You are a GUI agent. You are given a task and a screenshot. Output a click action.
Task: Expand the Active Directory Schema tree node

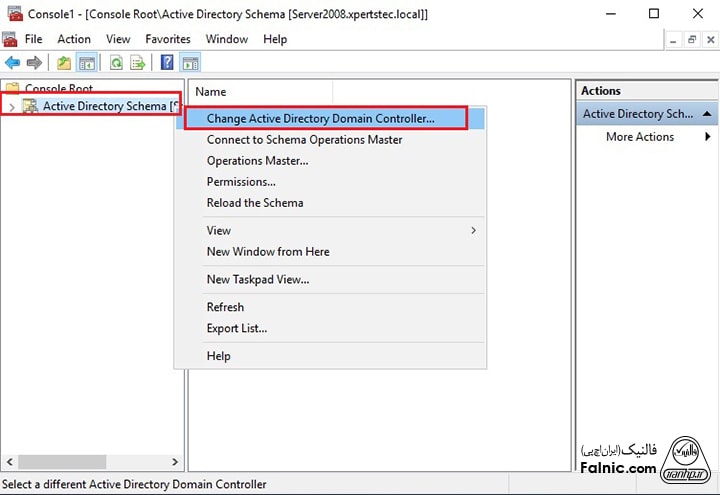[x=12, y=106]
